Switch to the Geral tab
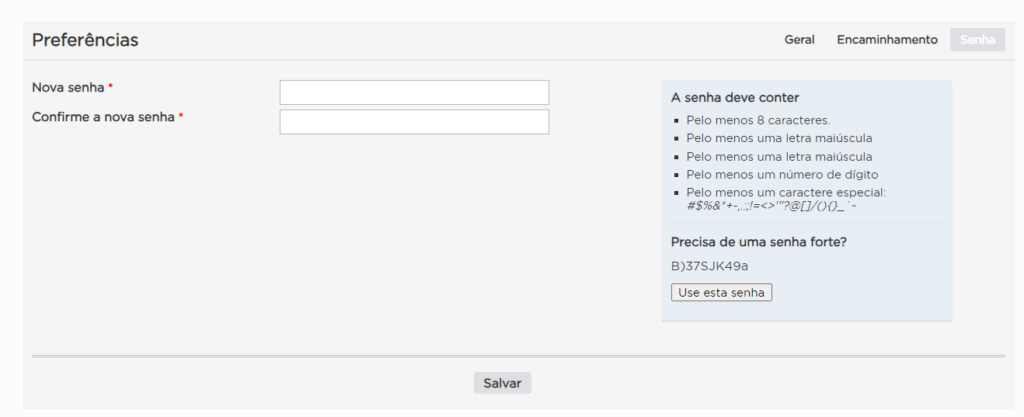 799,40
